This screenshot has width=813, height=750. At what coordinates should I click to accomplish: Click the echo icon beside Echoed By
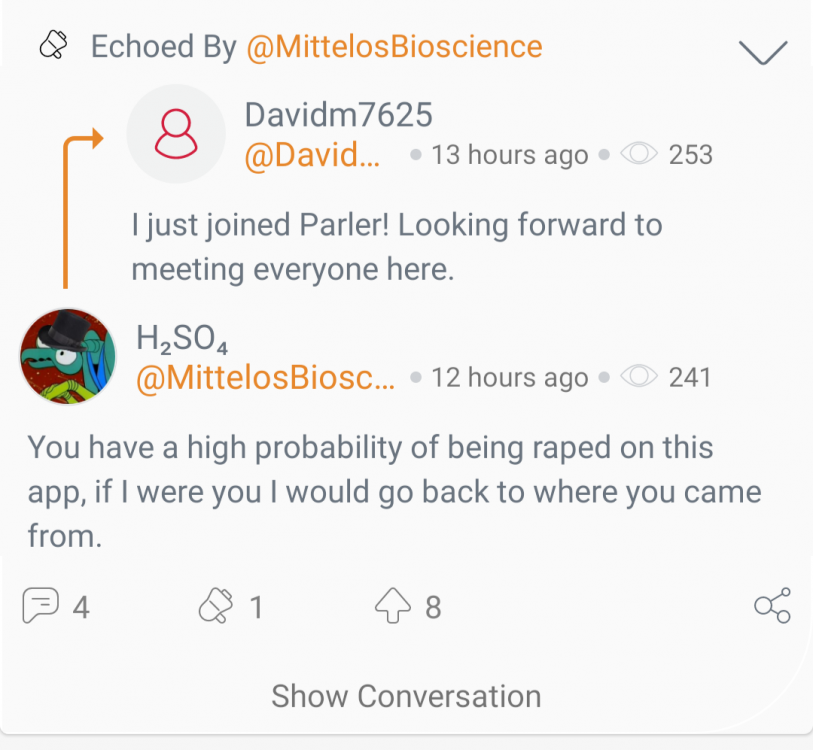pyautogui.click(x=52, y=46)
